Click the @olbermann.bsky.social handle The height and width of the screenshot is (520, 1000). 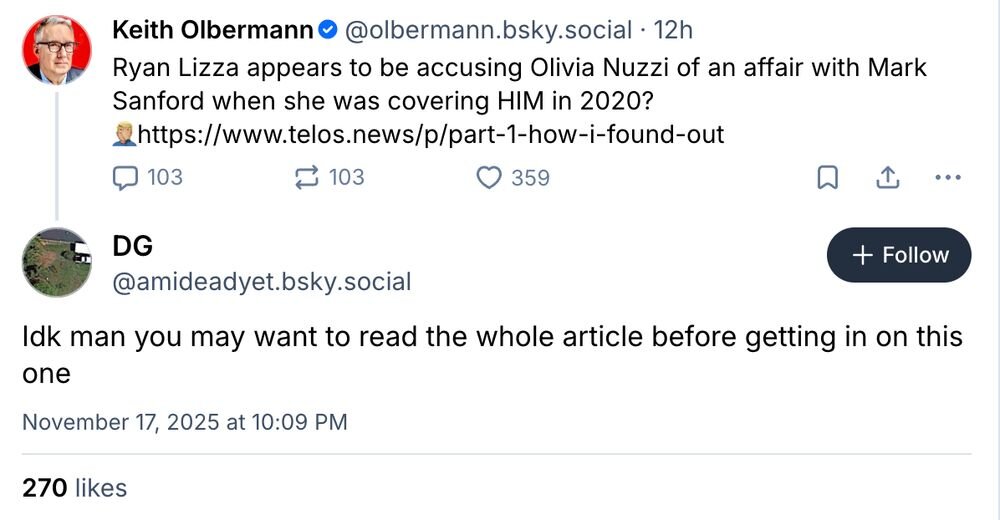[x=488, y=31]
